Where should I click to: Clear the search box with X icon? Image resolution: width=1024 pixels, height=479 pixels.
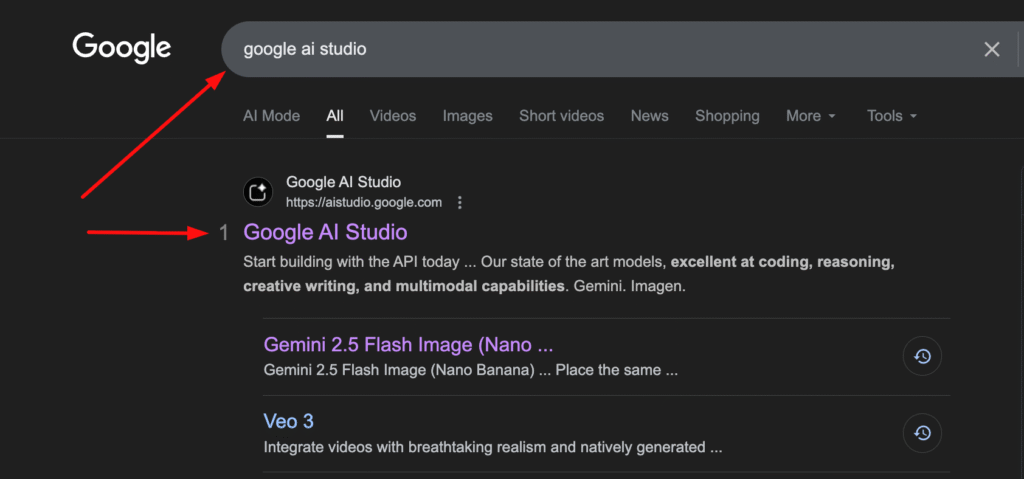(991, 49)
